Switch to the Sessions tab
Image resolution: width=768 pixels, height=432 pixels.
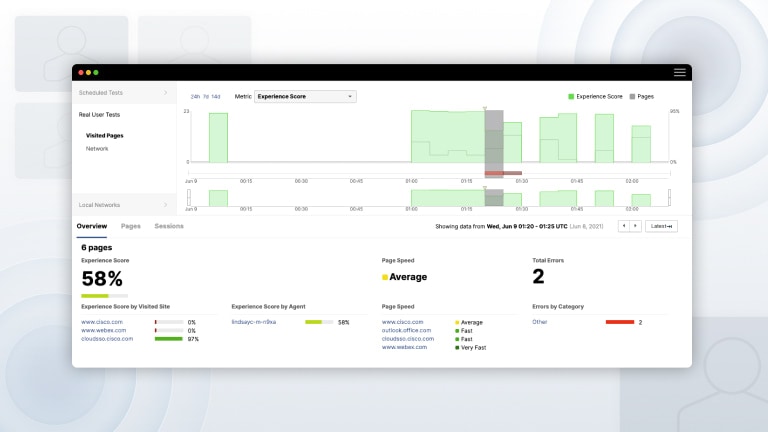(169, 226)
